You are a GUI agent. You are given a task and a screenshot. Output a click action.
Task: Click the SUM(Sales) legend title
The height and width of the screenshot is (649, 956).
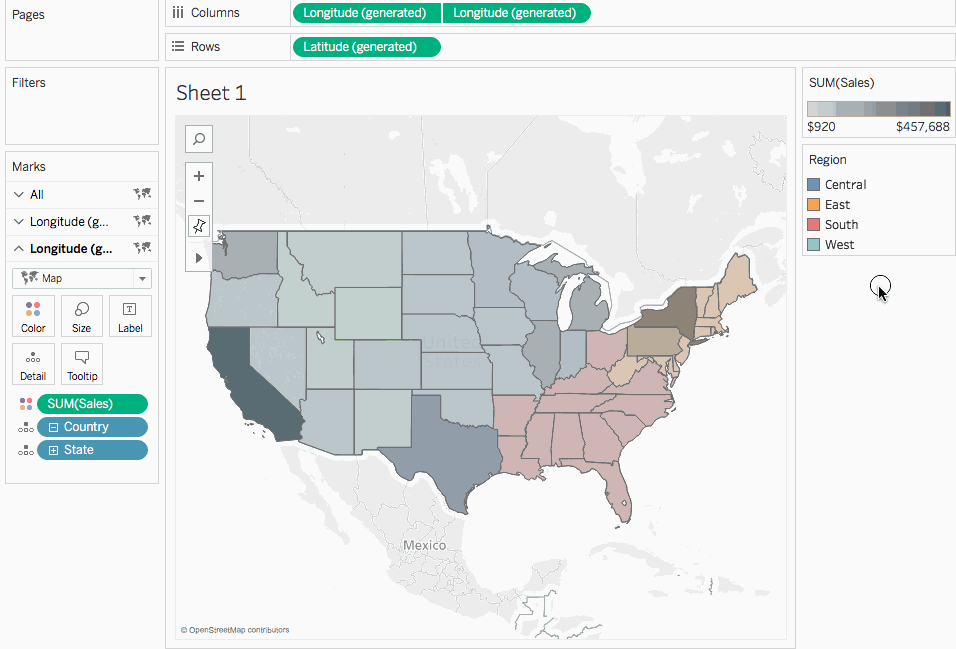[841, 83]
